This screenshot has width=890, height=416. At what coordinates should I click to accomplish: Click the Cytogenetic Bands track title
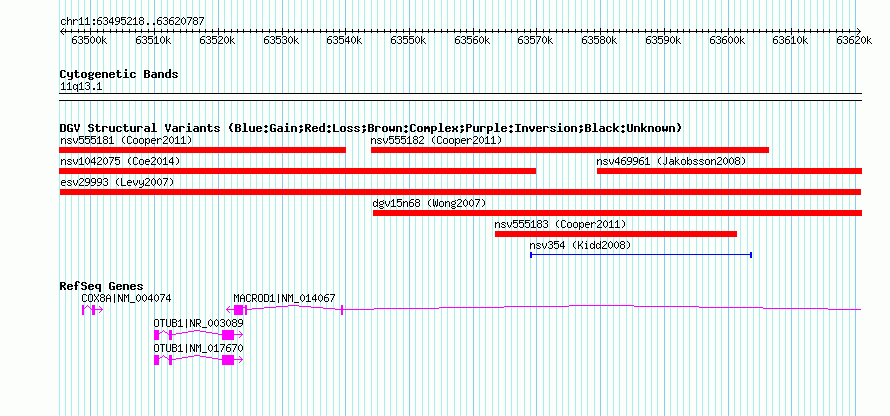coord(119,74)
